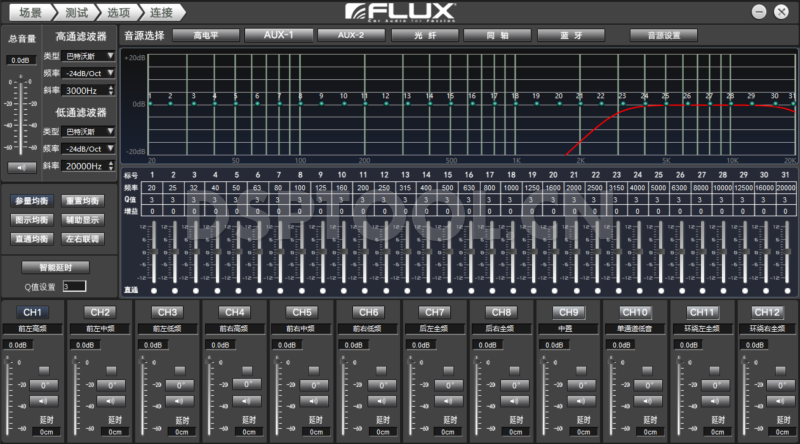The height and width of the screenshot is (444, 800).
Task: Open low-pass filter 类型 dropdown
Action: (88, 131)
